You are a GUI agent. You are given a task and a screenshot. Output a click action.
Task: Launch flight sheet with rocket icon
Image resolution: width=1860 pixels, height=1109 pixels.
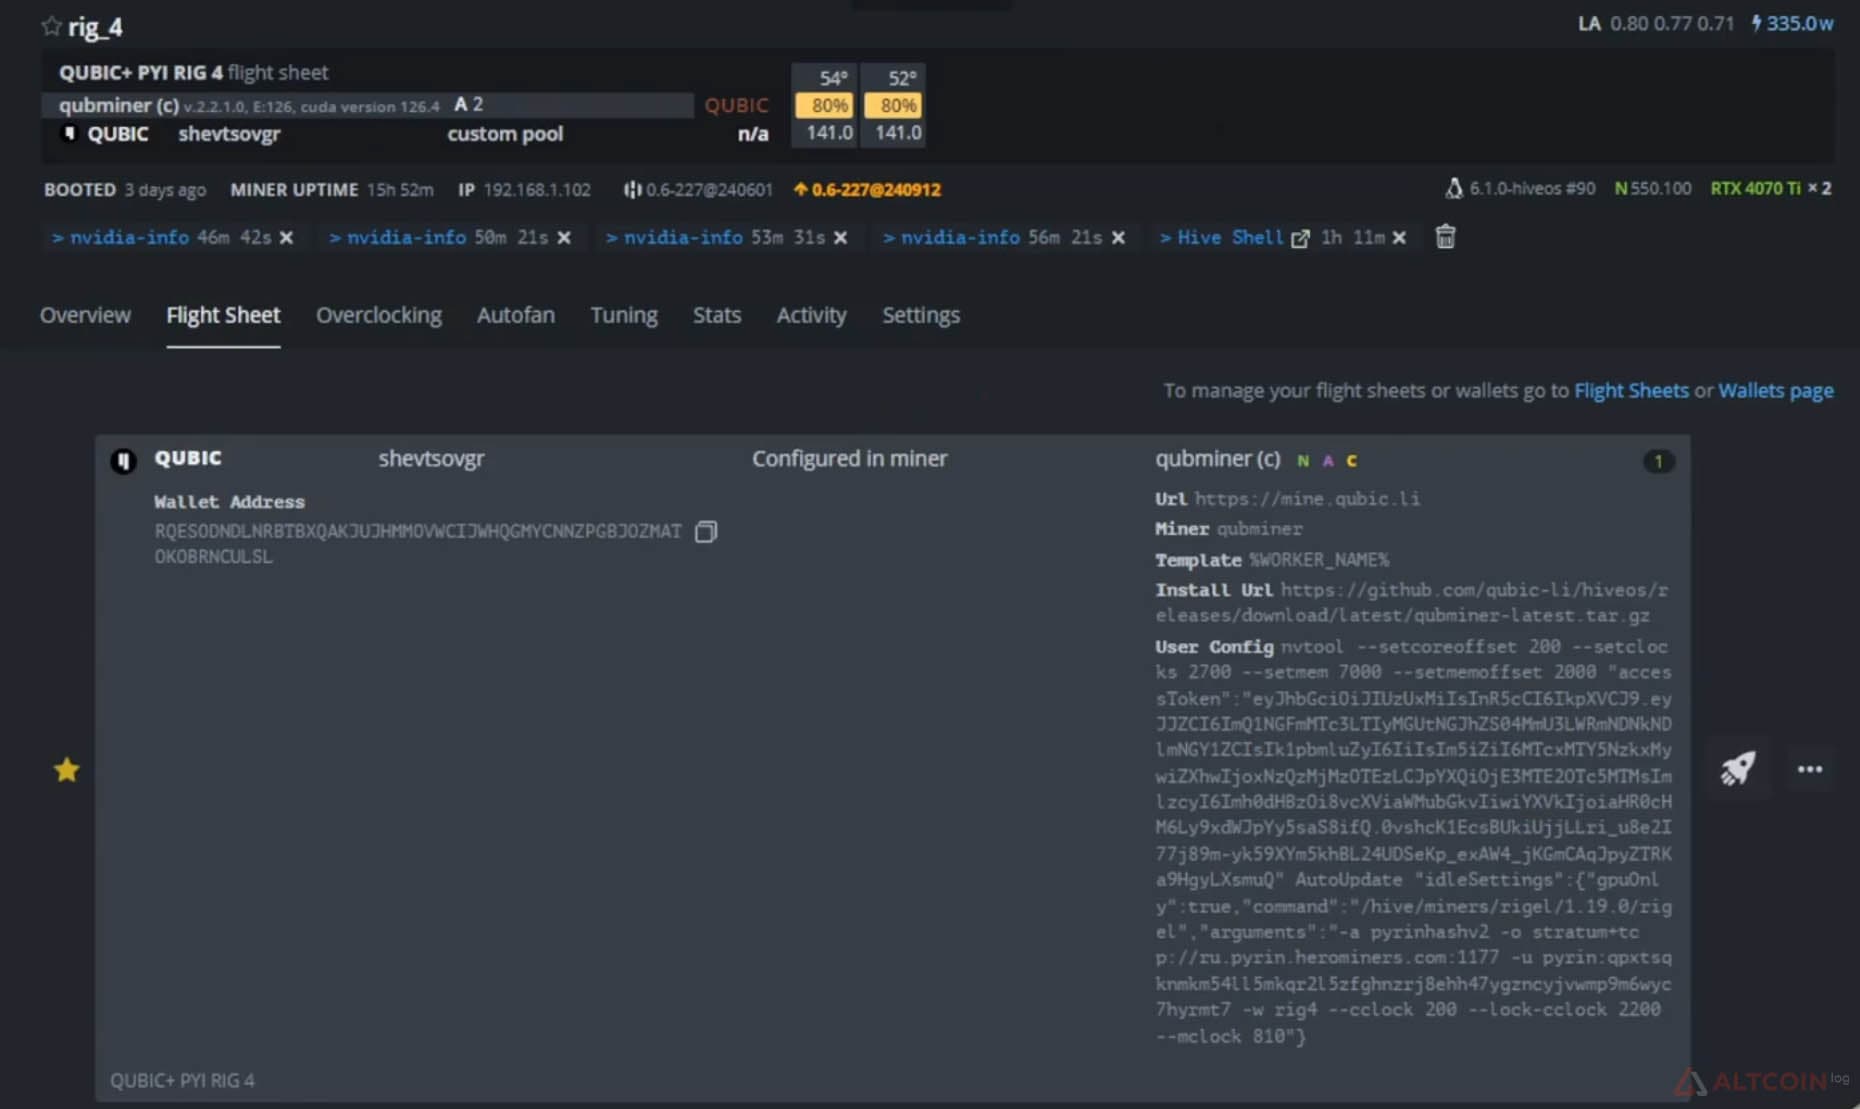pyautogui.click(x=1738, y=768)
